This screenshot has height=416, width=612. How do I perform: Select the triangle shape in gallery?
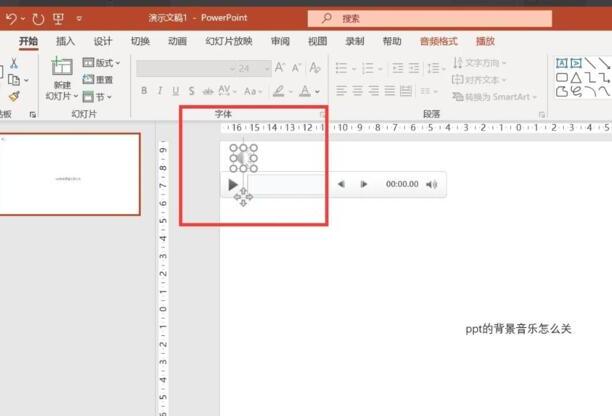(x=576, y=78)
